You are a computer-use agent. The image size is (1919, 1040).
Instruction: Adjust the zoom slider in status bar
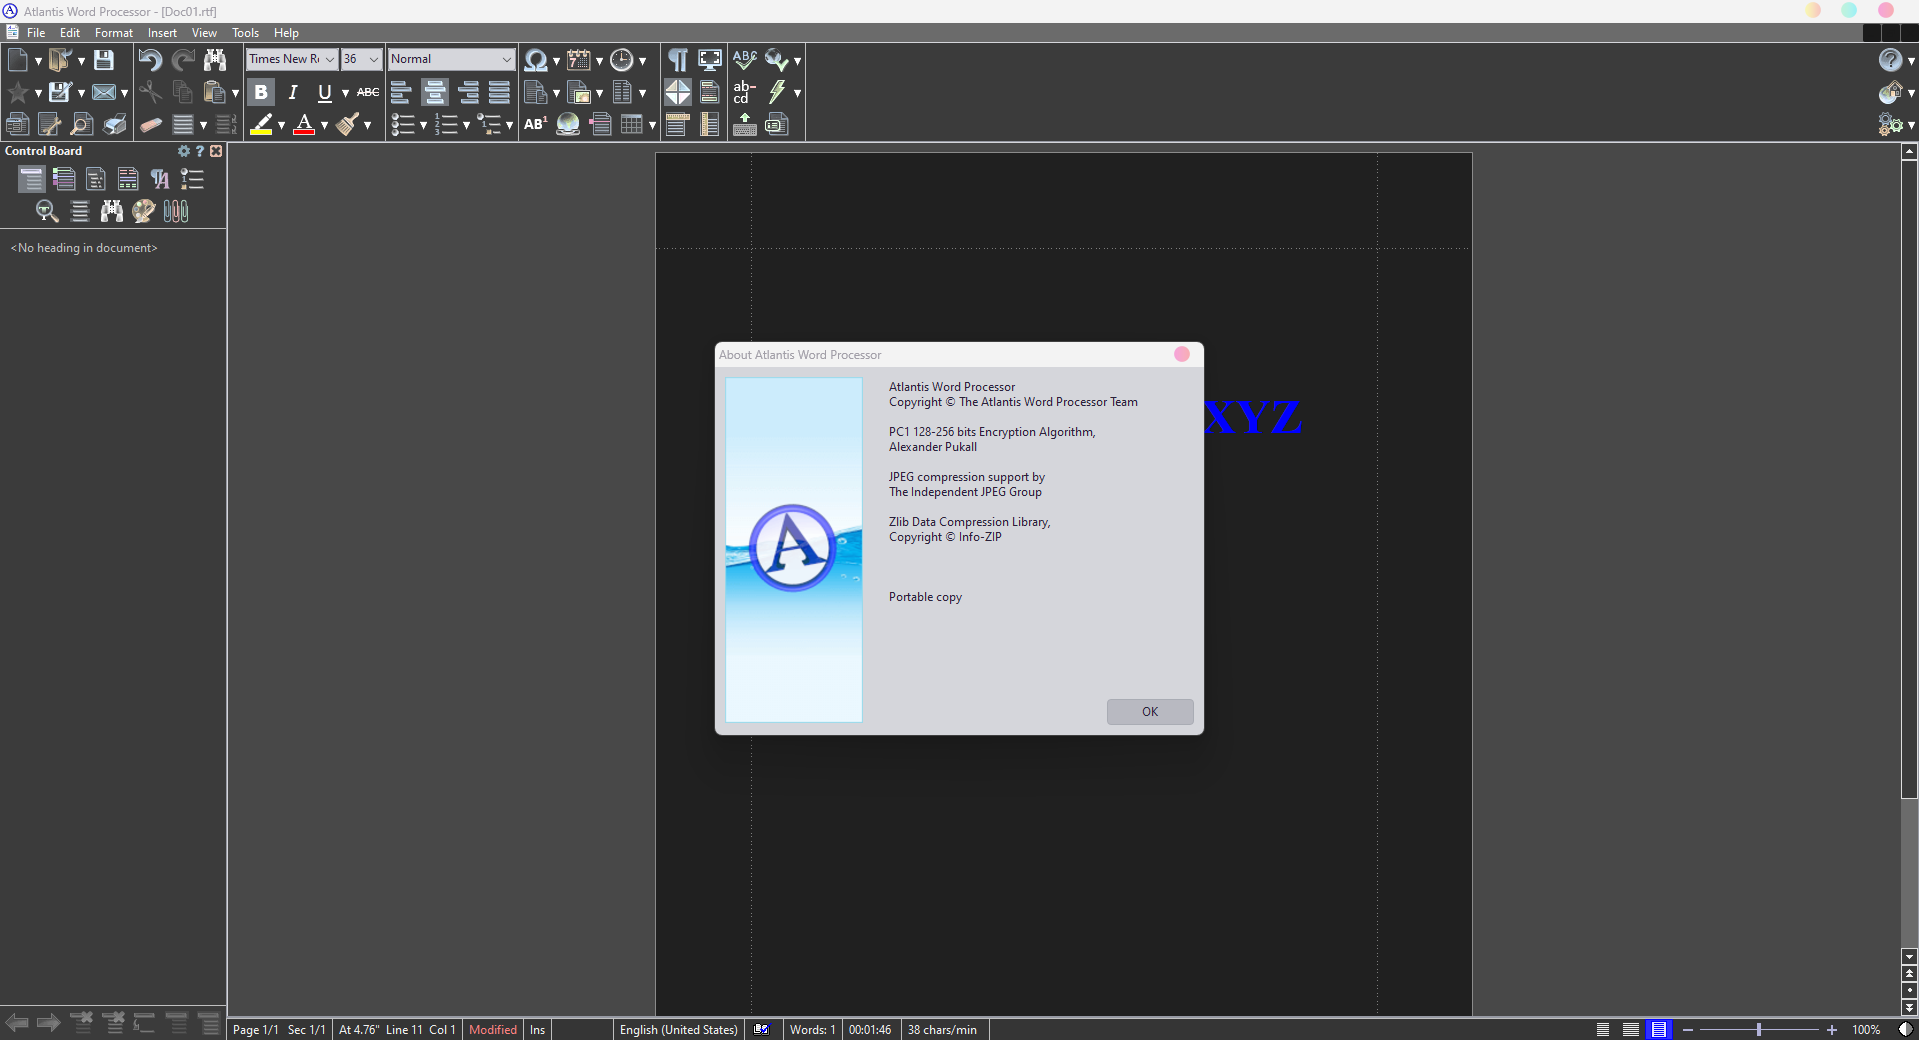click(1758, 1029)
